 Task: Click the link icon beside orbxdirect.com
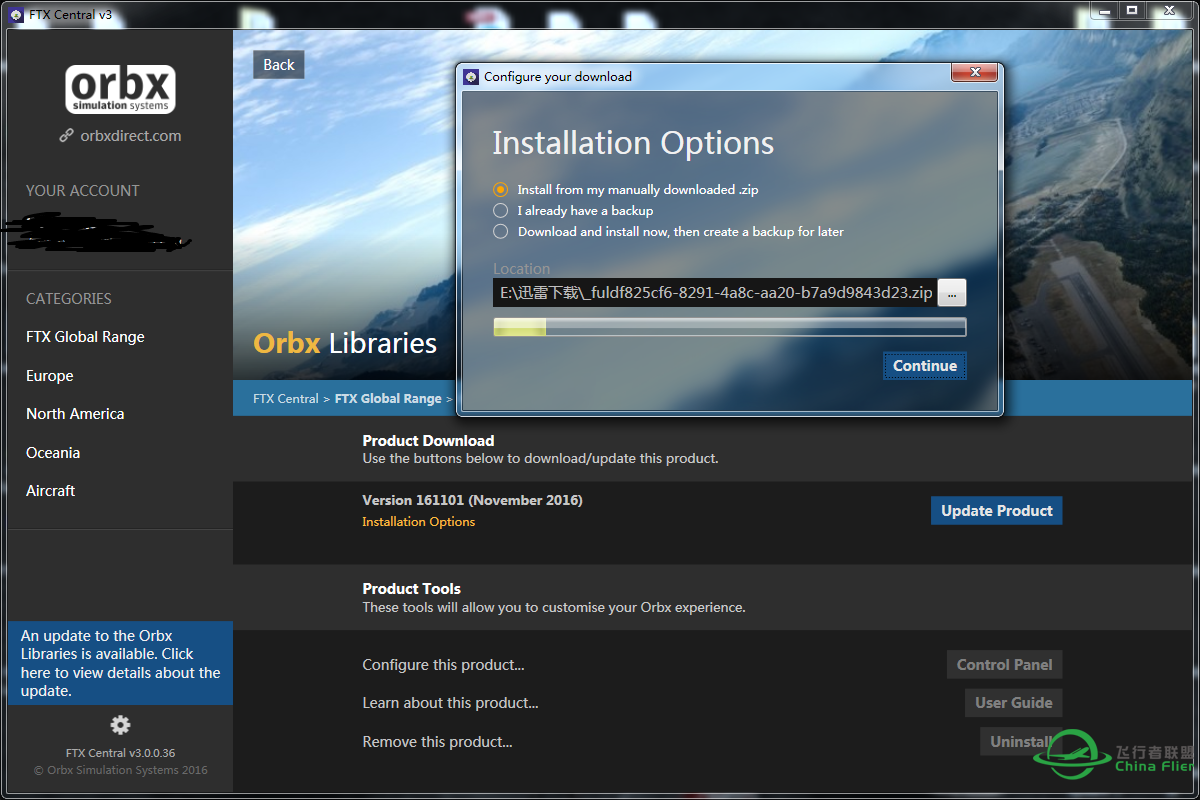point(66,136)
